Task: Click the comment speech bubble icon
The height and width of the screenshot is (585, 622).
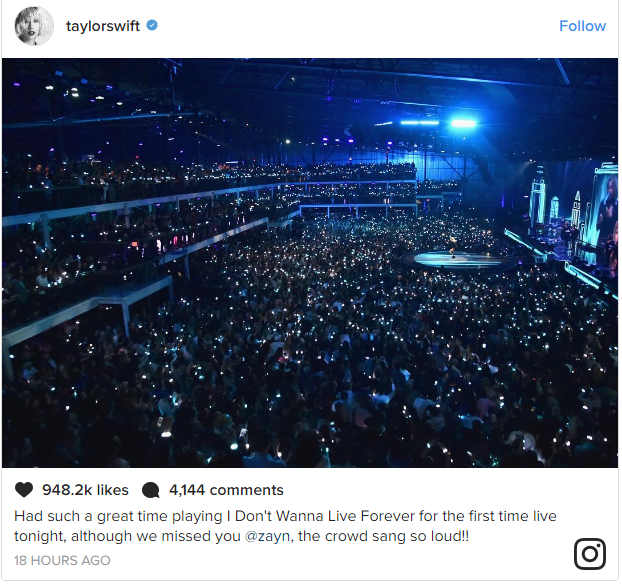Action: 151,490
